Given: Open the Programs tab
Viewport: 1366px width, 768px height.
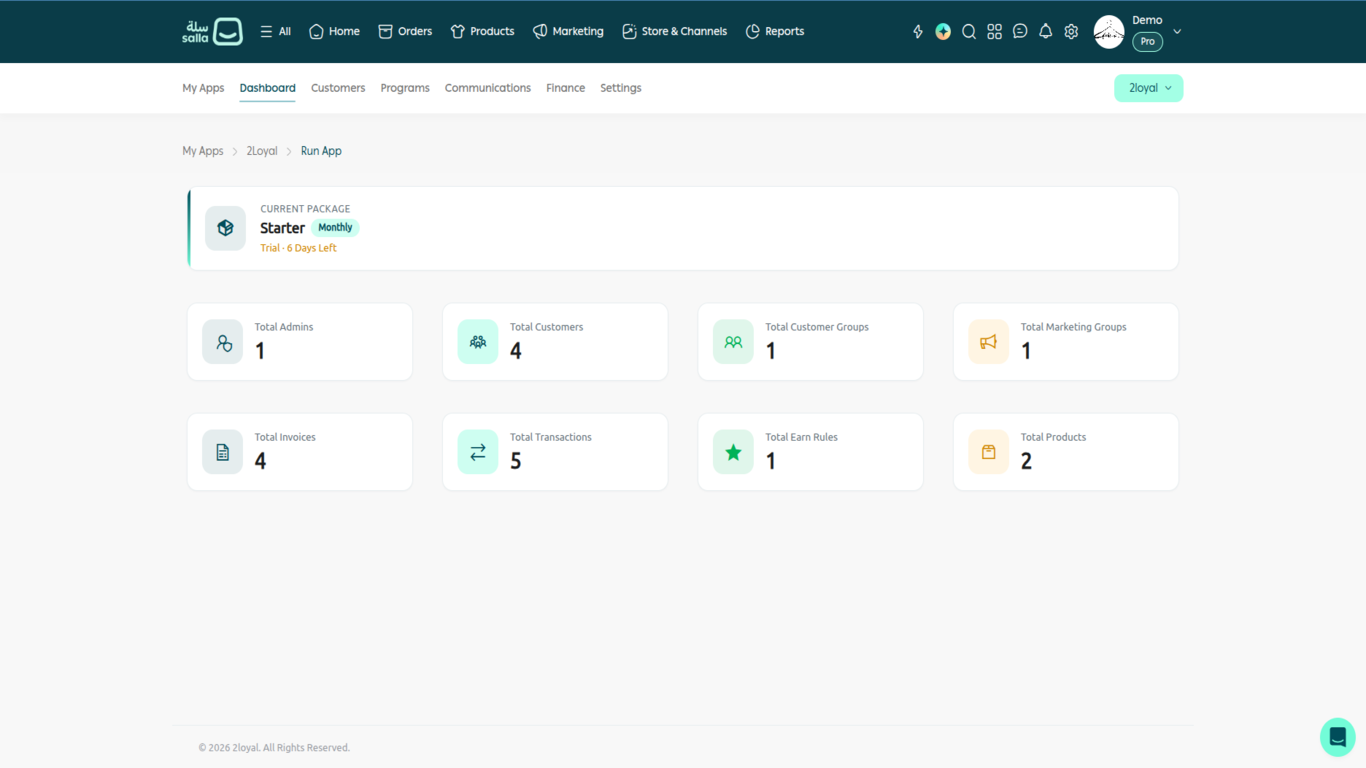Looking at the screenshot, I should tap(405, 88).
